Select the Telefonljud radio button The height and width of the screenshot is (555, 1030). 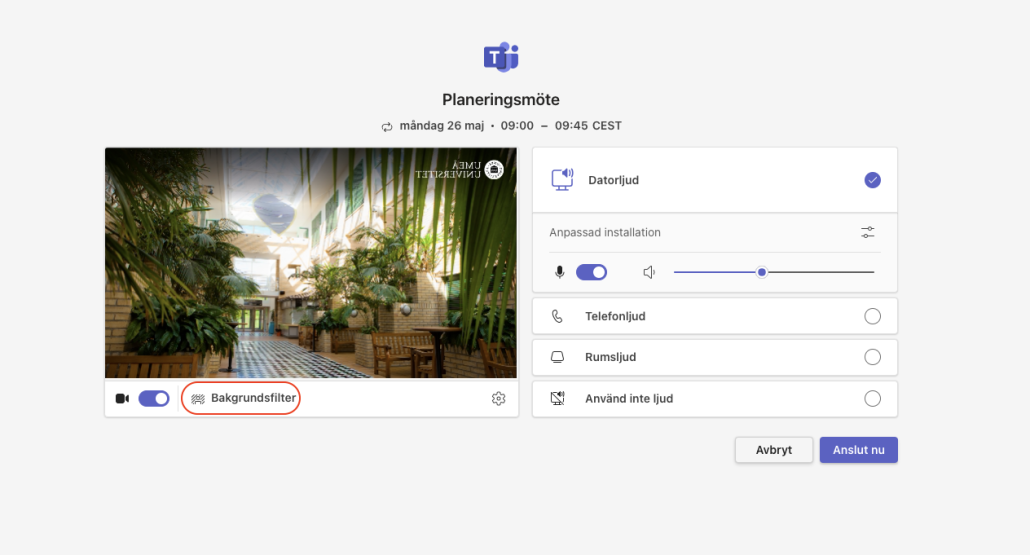pyautogui.click(x=872, y=317)
